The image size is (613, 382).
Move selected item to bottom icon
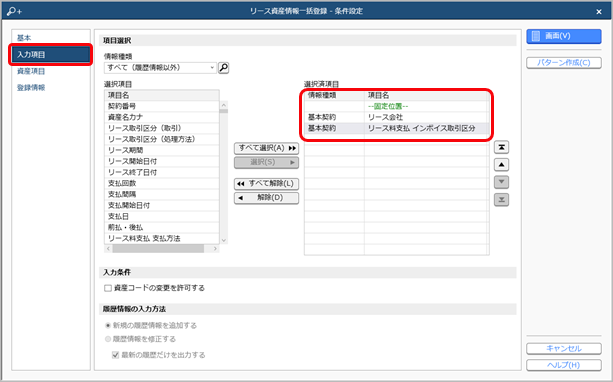pyautogui.click(x=501, y=200)
